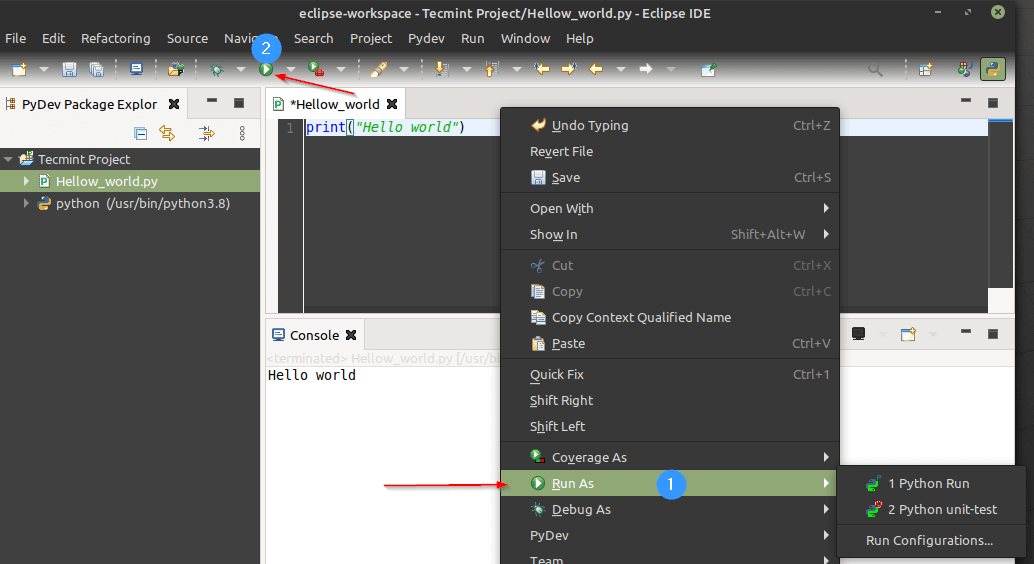Open Package Explorer view menu dots
The width and height of the screenshot is (1034, 564).
tap(242, 133)
